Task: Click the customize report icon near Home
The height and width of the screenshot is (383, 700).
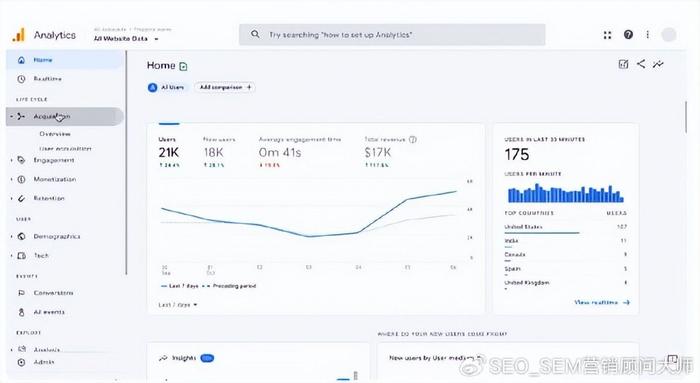Action: [x=623, y=64]
